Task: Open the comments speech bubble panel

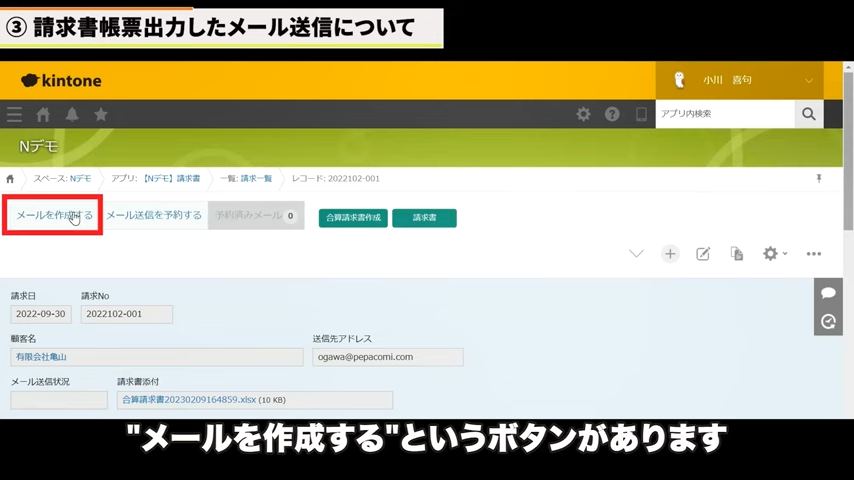Action: 828,293
